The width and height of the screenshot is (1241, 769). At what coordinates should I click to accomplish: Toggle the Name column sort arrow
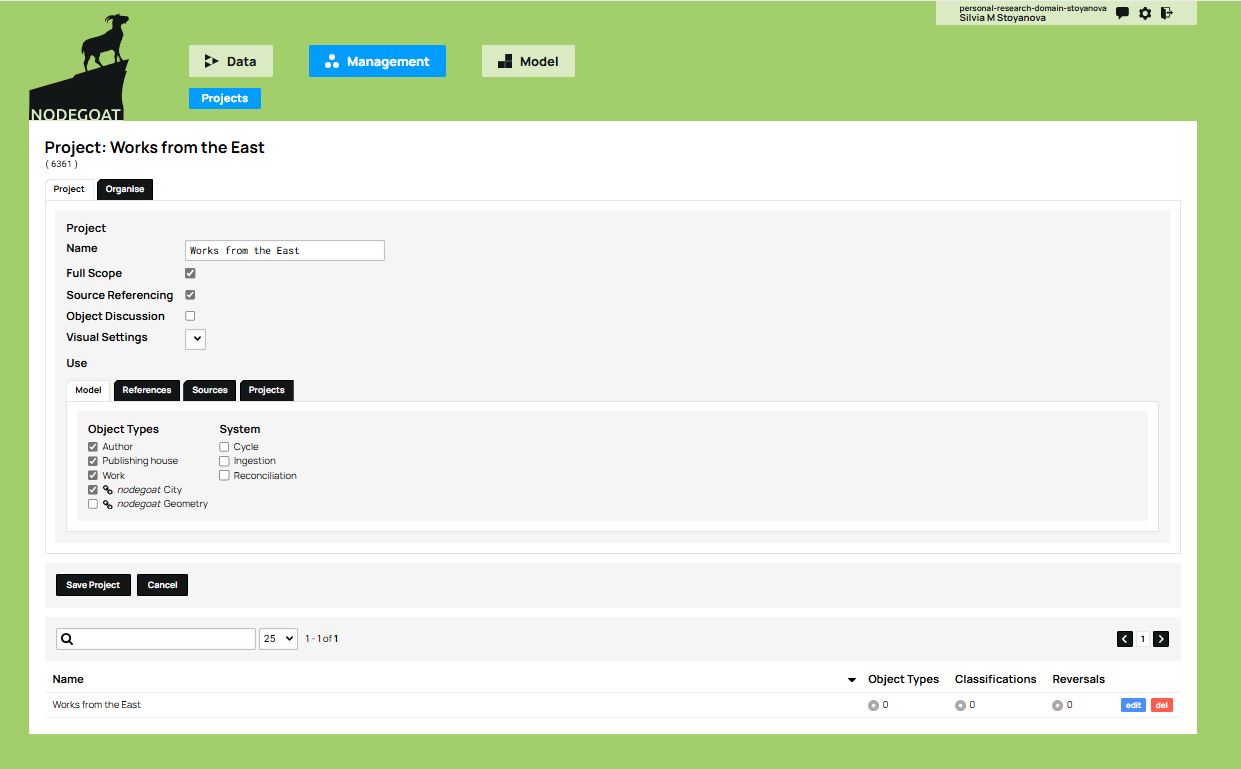coord(852,680)
